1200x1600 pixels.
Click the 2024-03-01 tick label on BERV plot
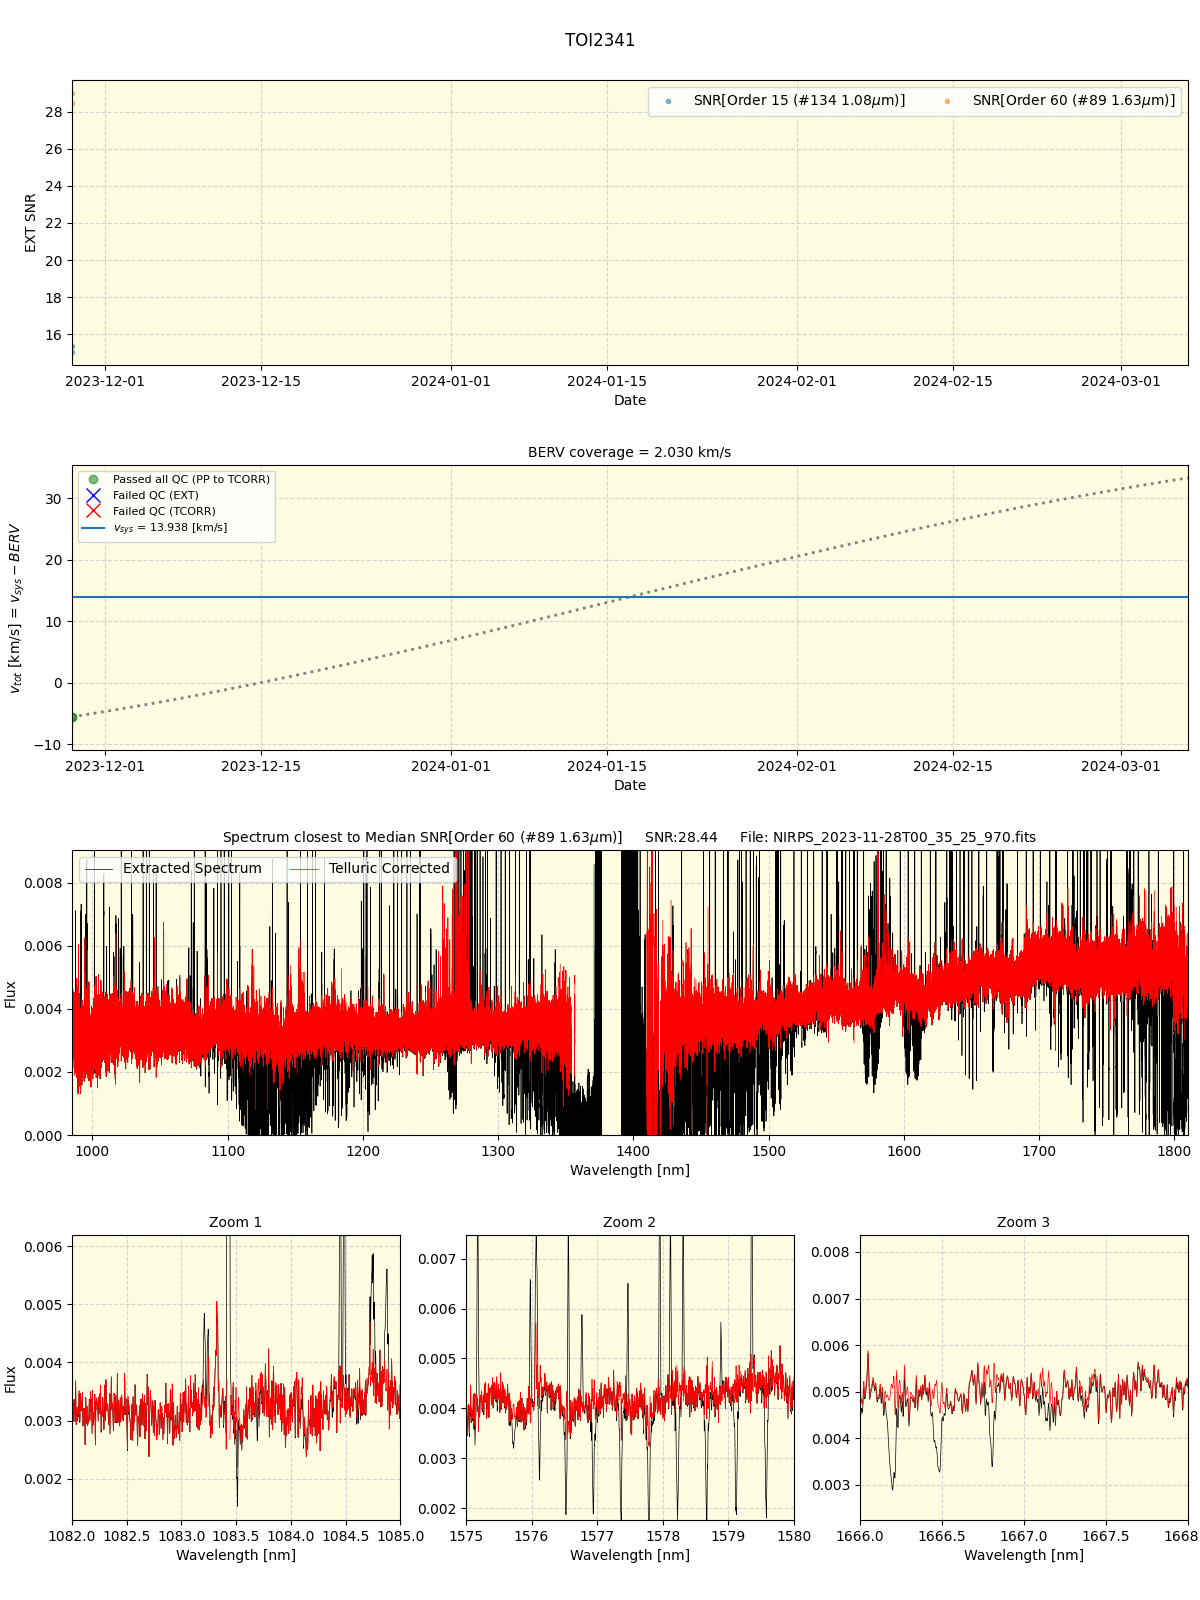pyautogui.click(x=1121, y=766)
